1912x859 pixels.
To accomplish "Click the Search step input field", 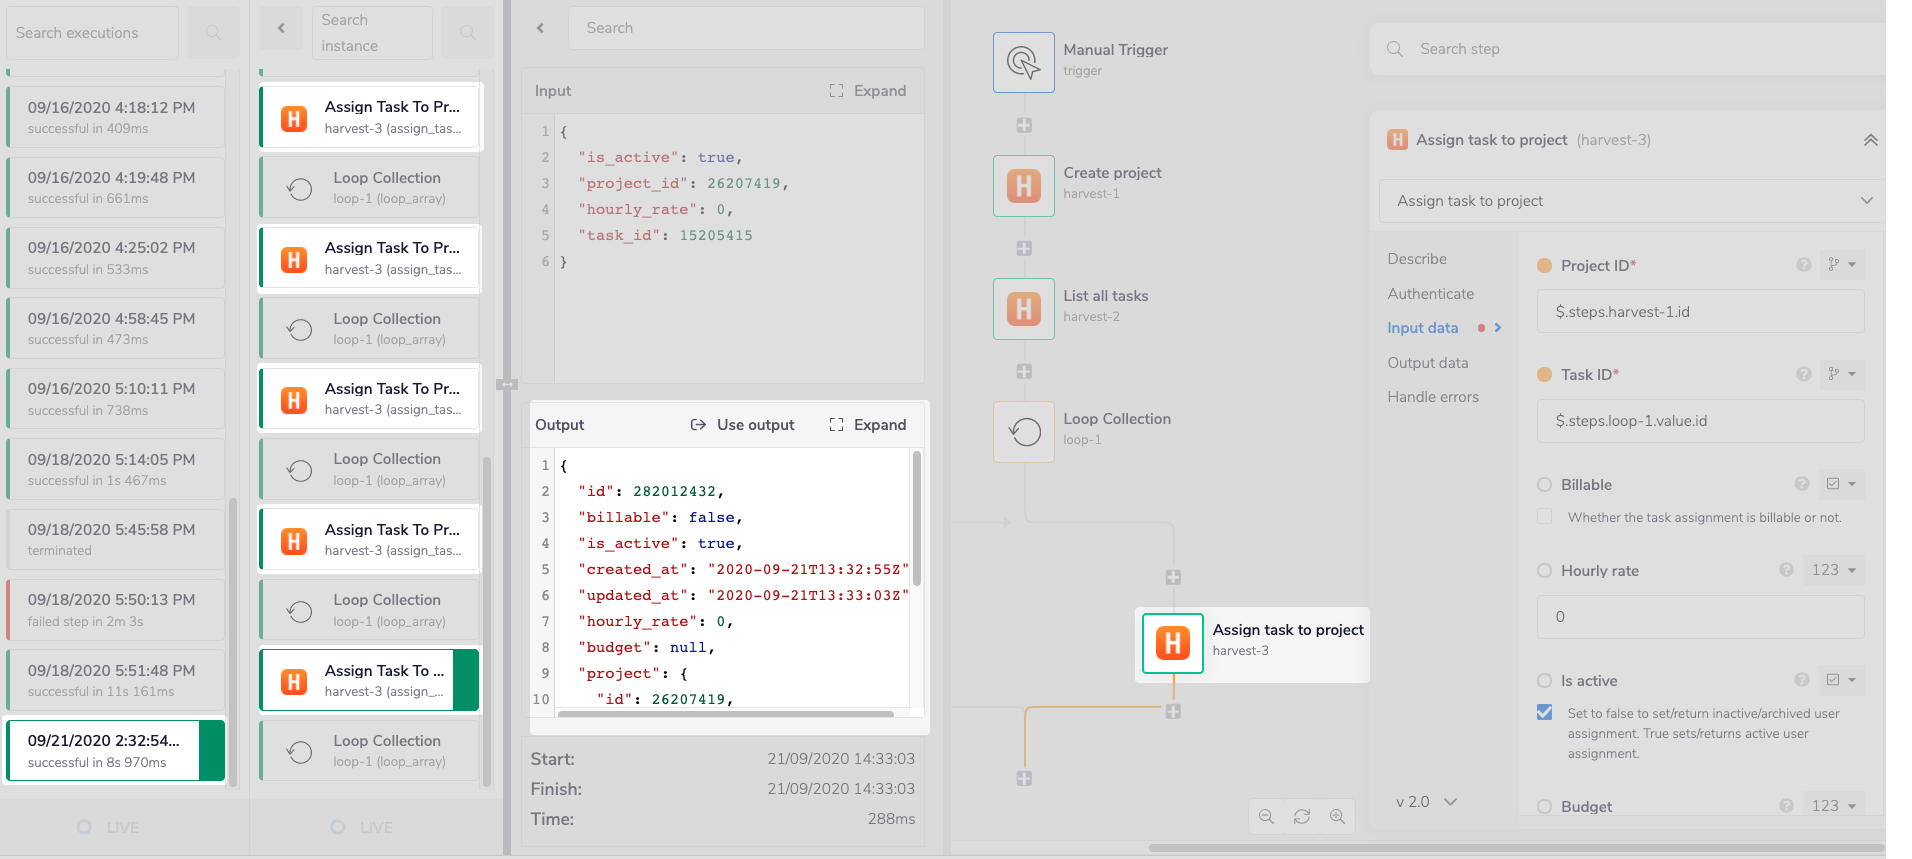I will (x=1640, y=49).
